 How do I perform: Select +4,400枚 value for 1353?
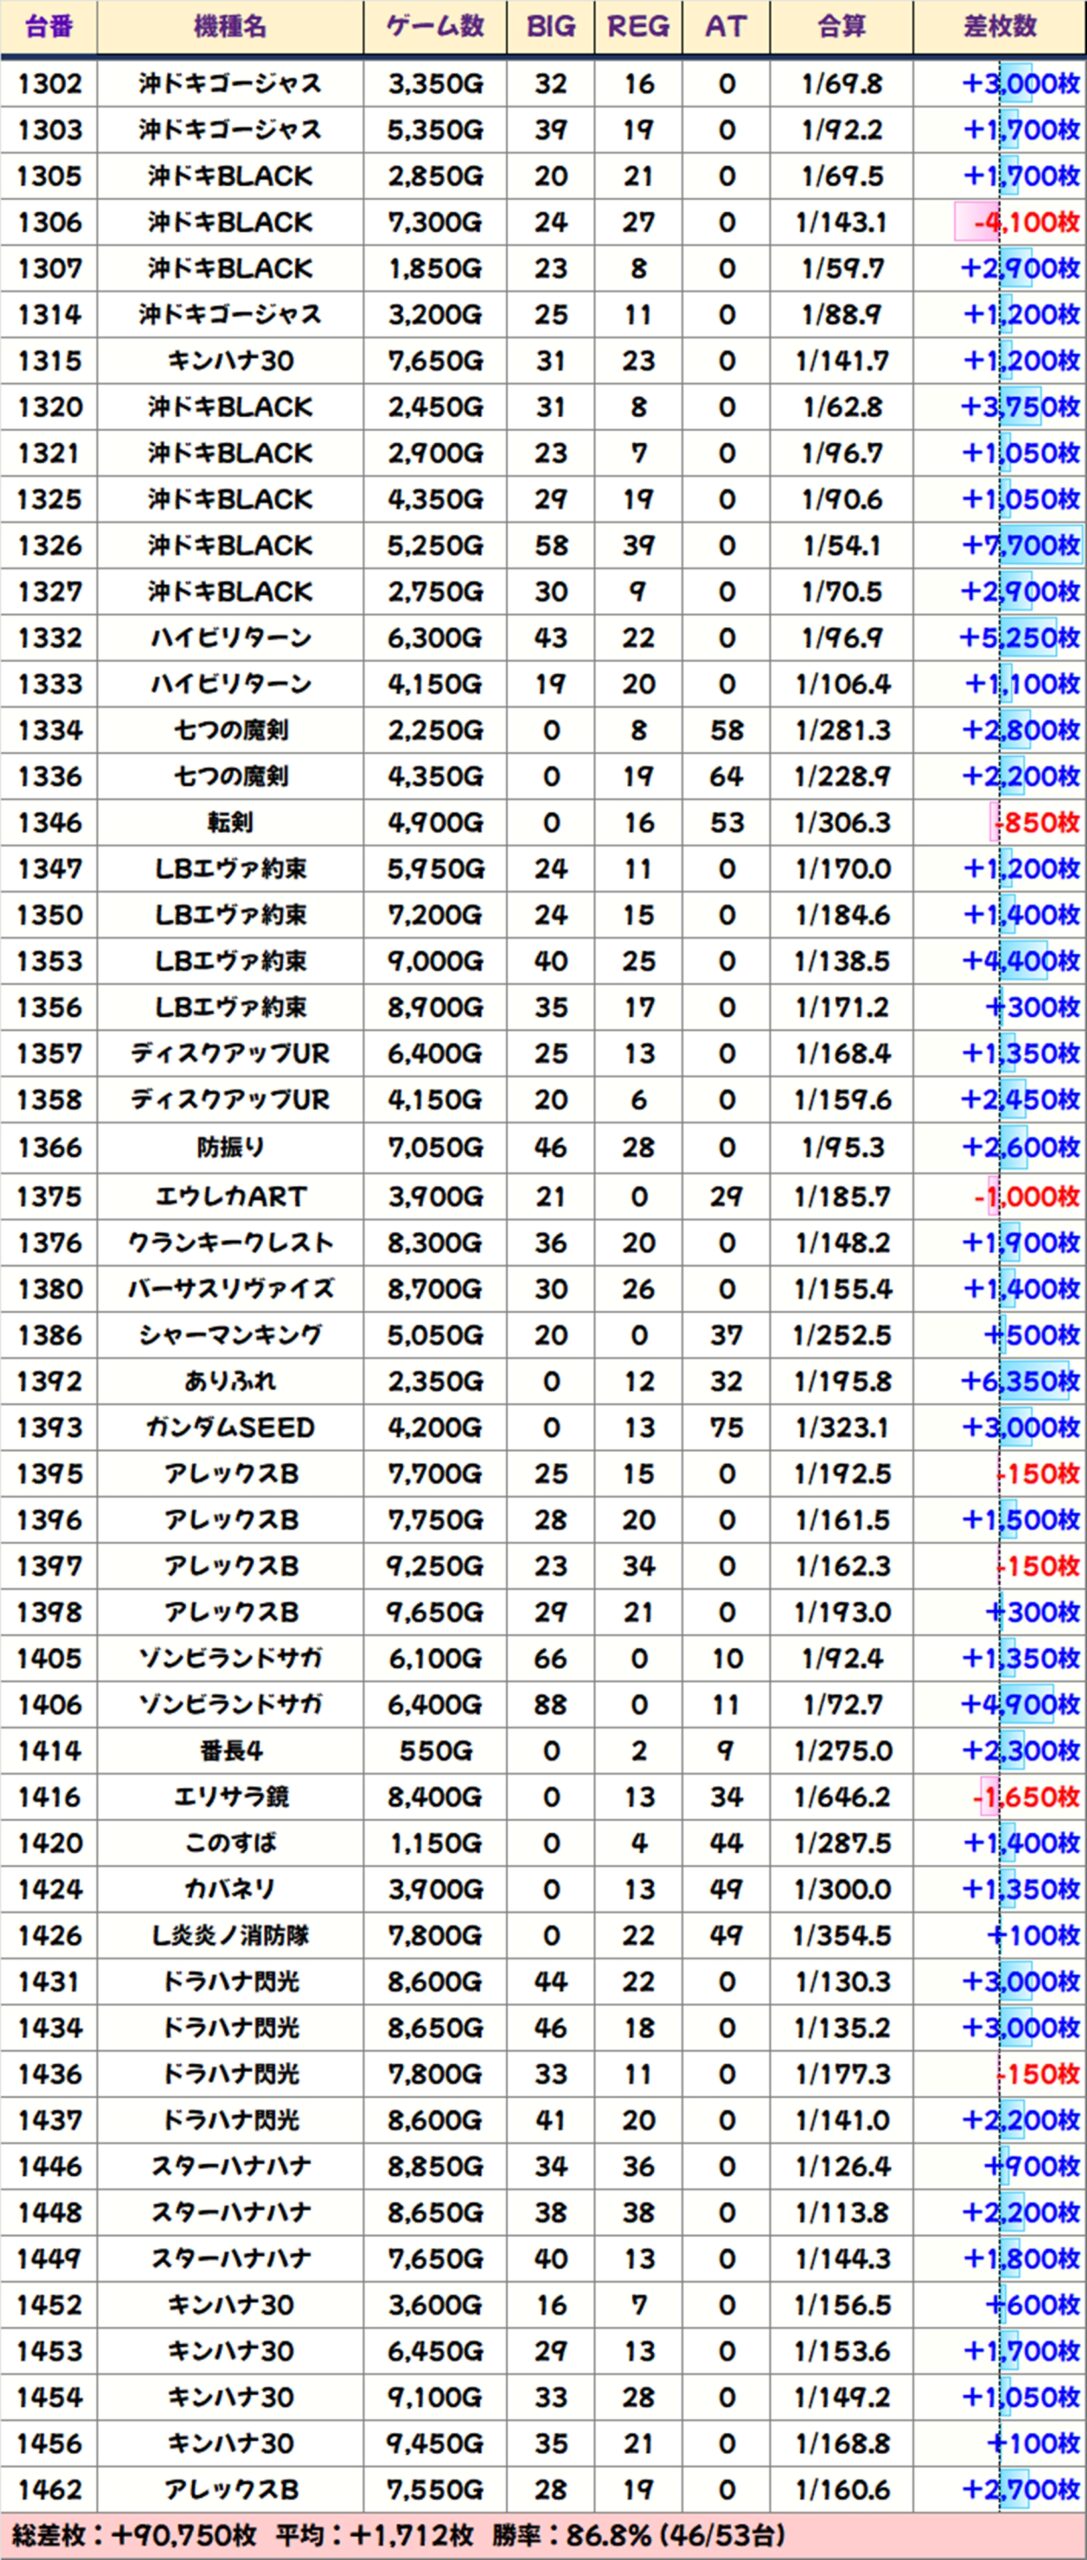click(x=1020, y=961)
